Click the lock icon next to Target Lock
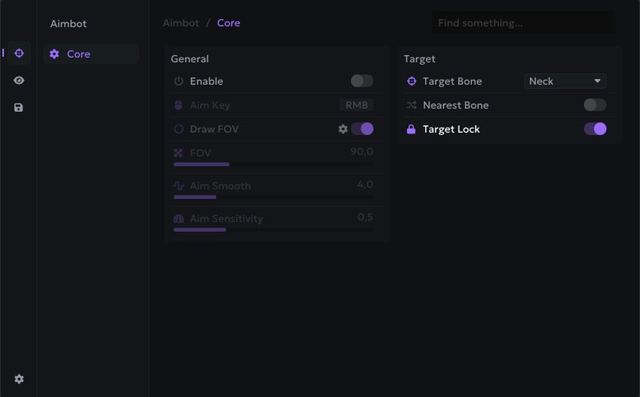 tap(411, 129)
